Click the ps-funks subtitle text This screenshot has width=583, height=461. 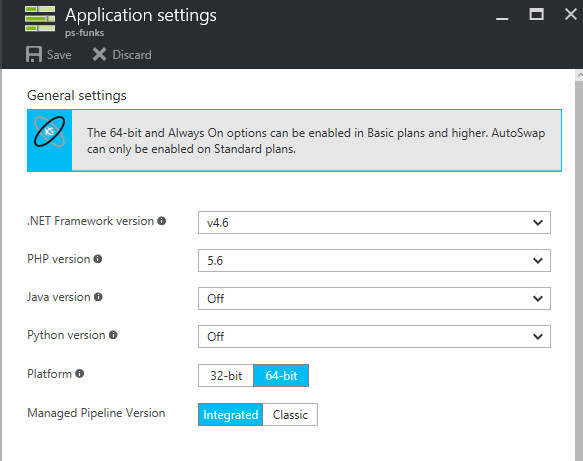(84, 33)
